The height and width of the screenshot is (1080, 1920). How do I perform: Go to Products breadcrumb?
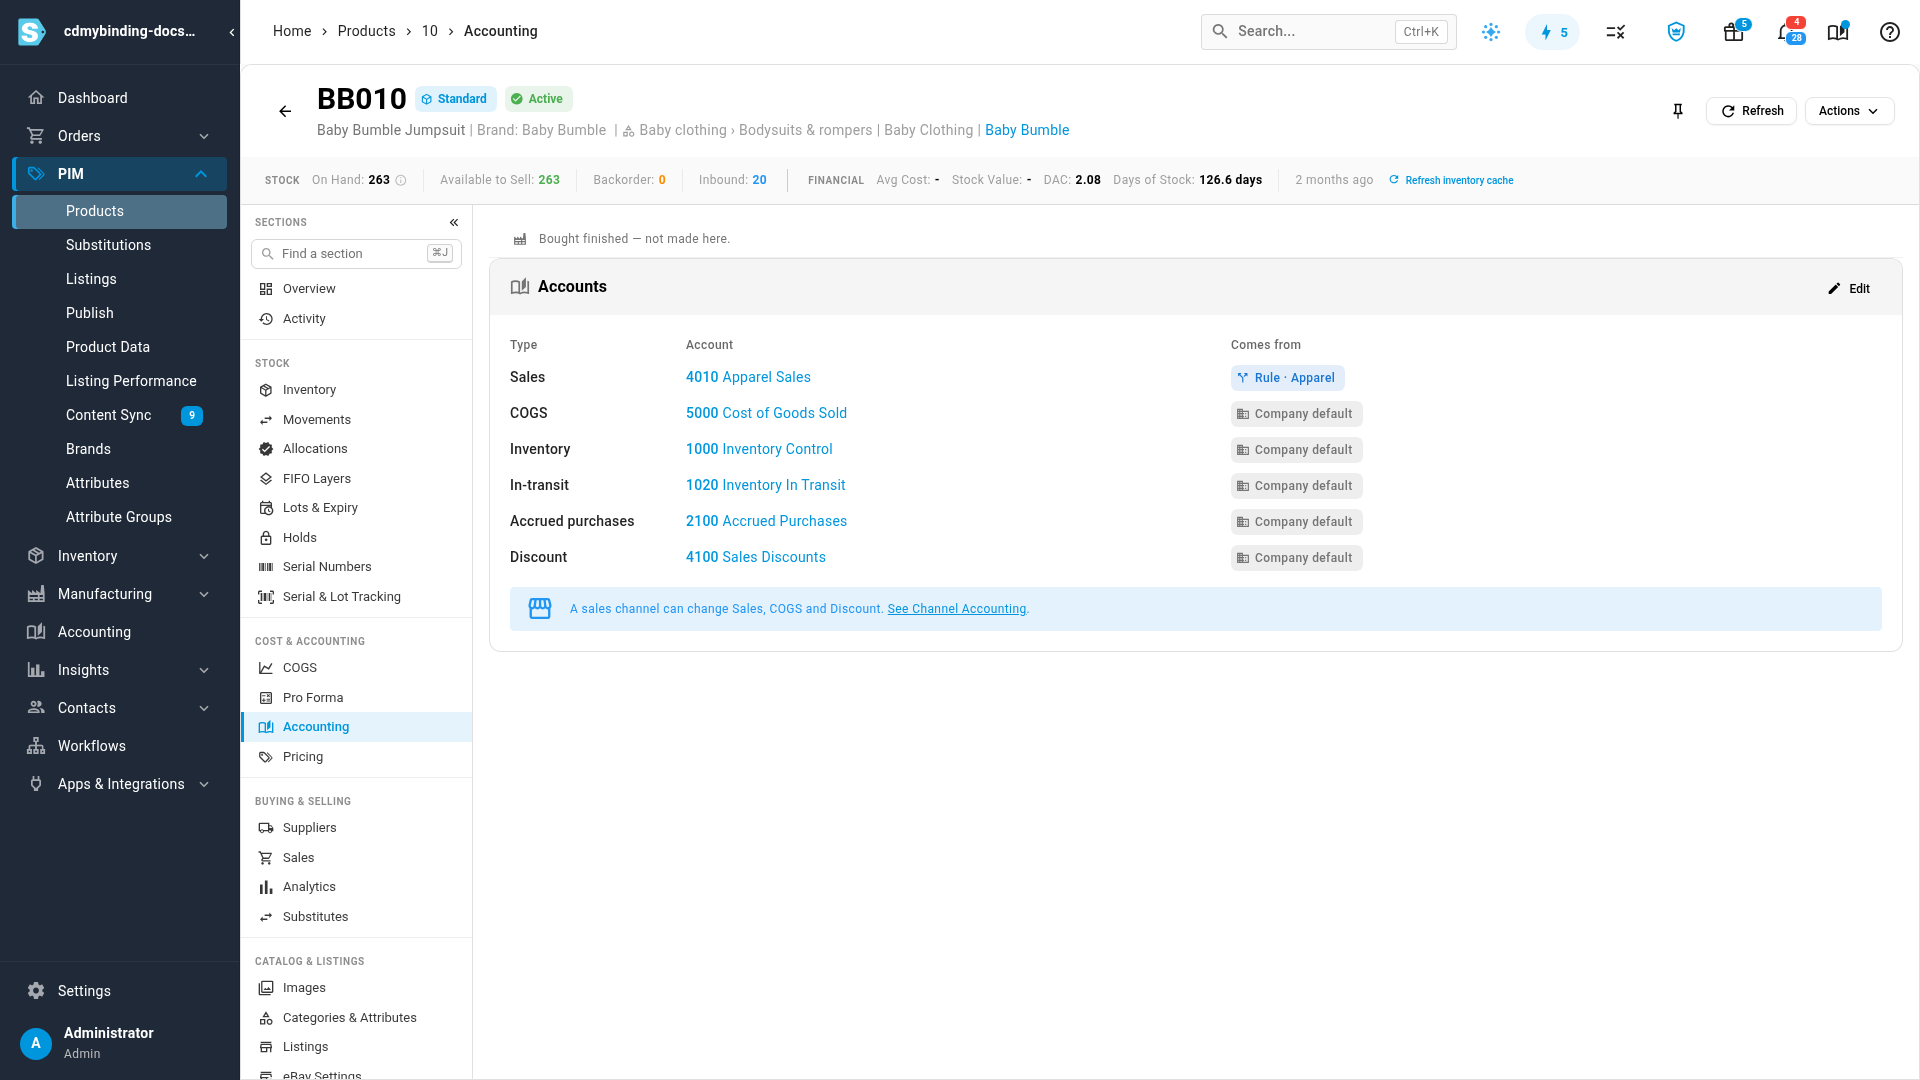tap(366, 31)
